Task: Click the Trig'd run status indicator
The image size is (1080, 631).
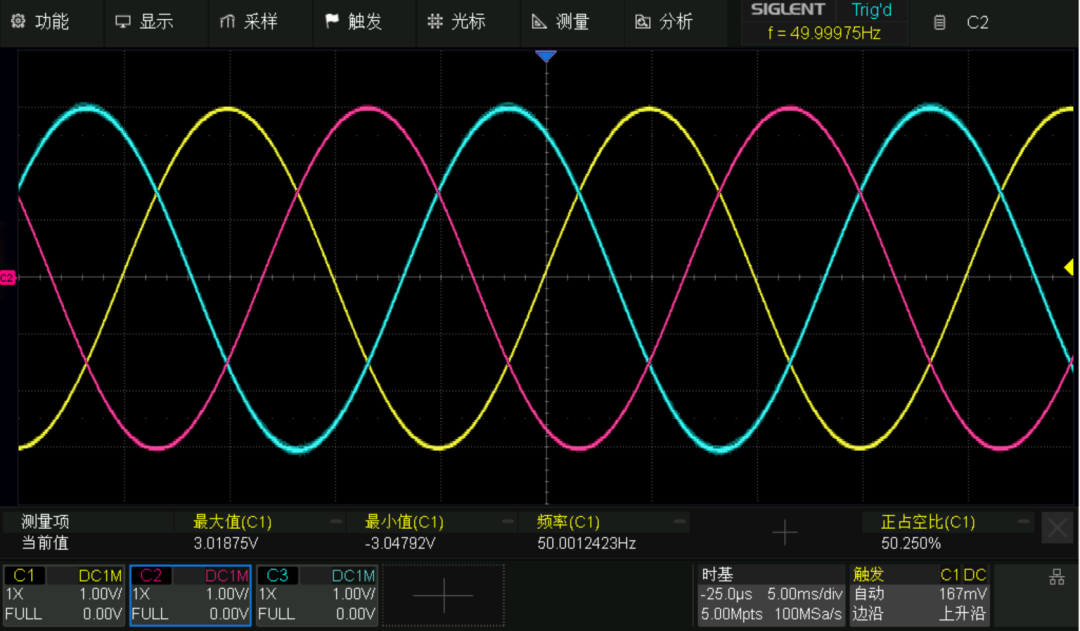Action: tap(871, 10)
